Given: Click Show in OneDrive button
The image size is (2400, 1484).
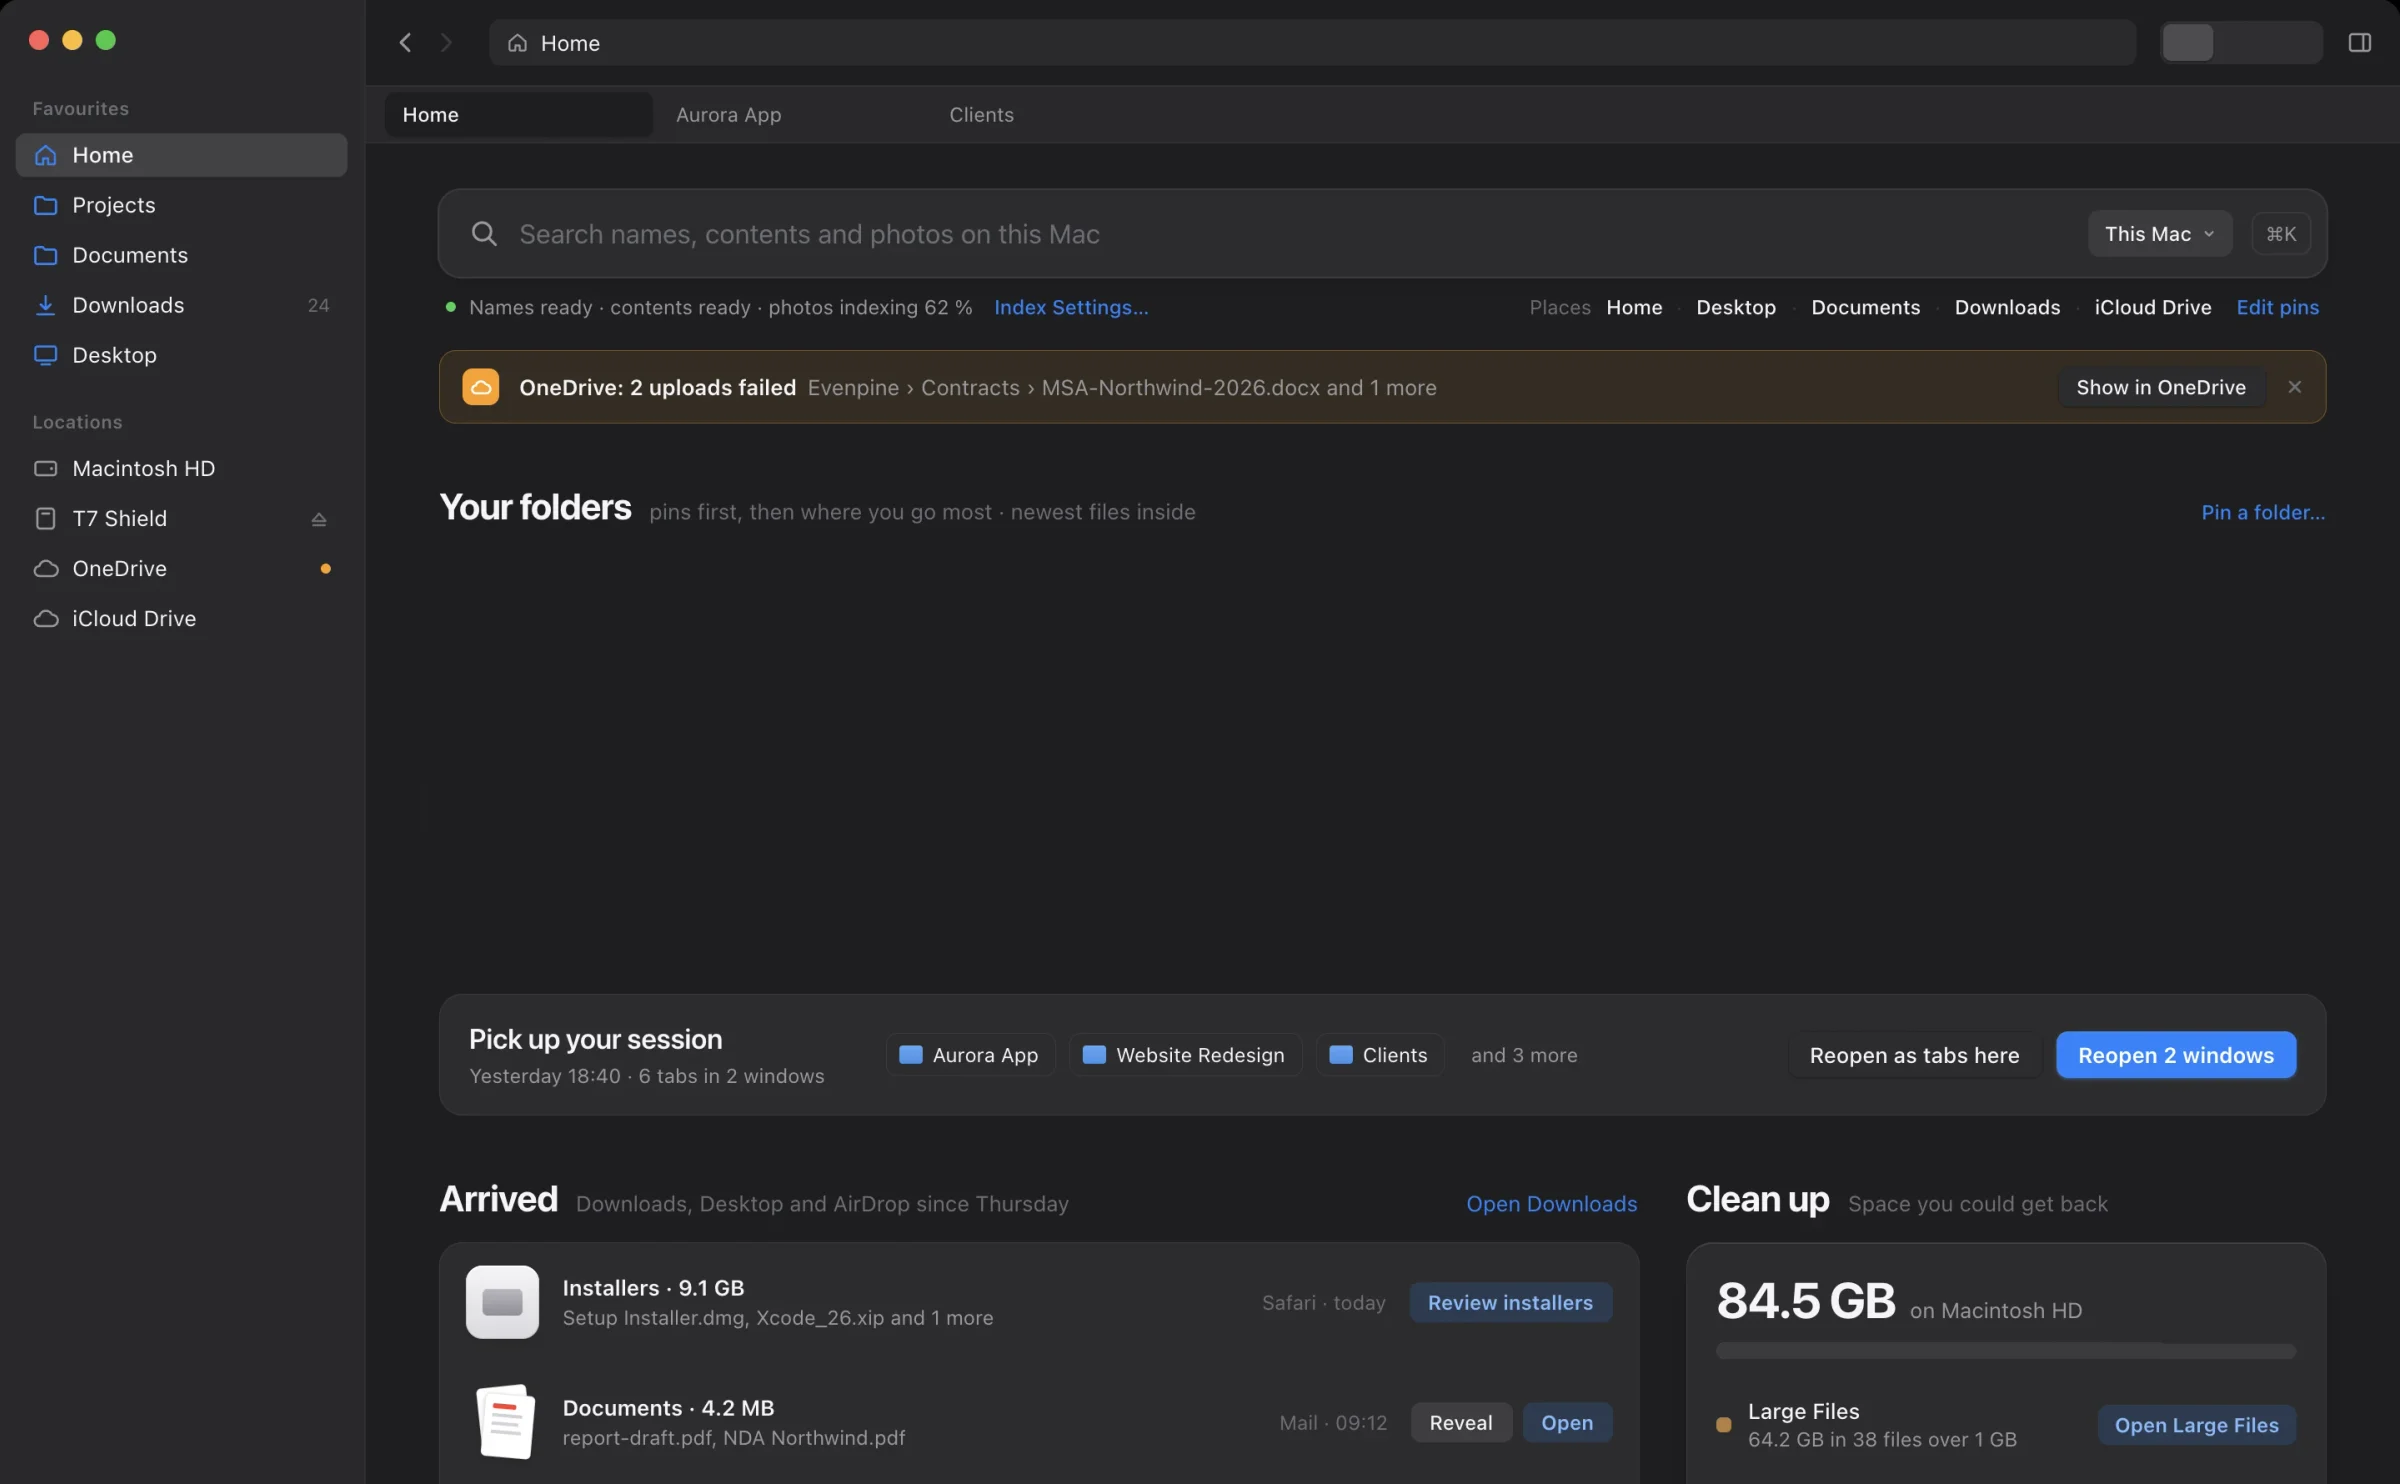Looking at the screenshot, I should 2160,387.
